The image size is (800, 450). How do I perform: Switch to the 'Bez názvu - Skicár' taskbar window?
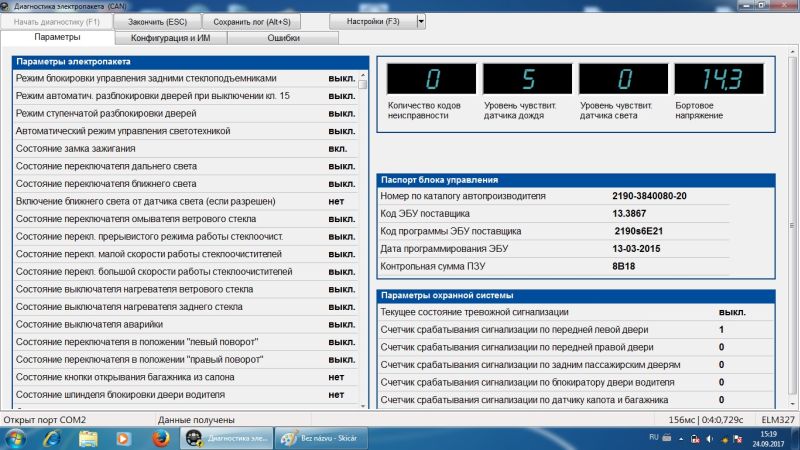pyautogui.click(x=320, y=438)
